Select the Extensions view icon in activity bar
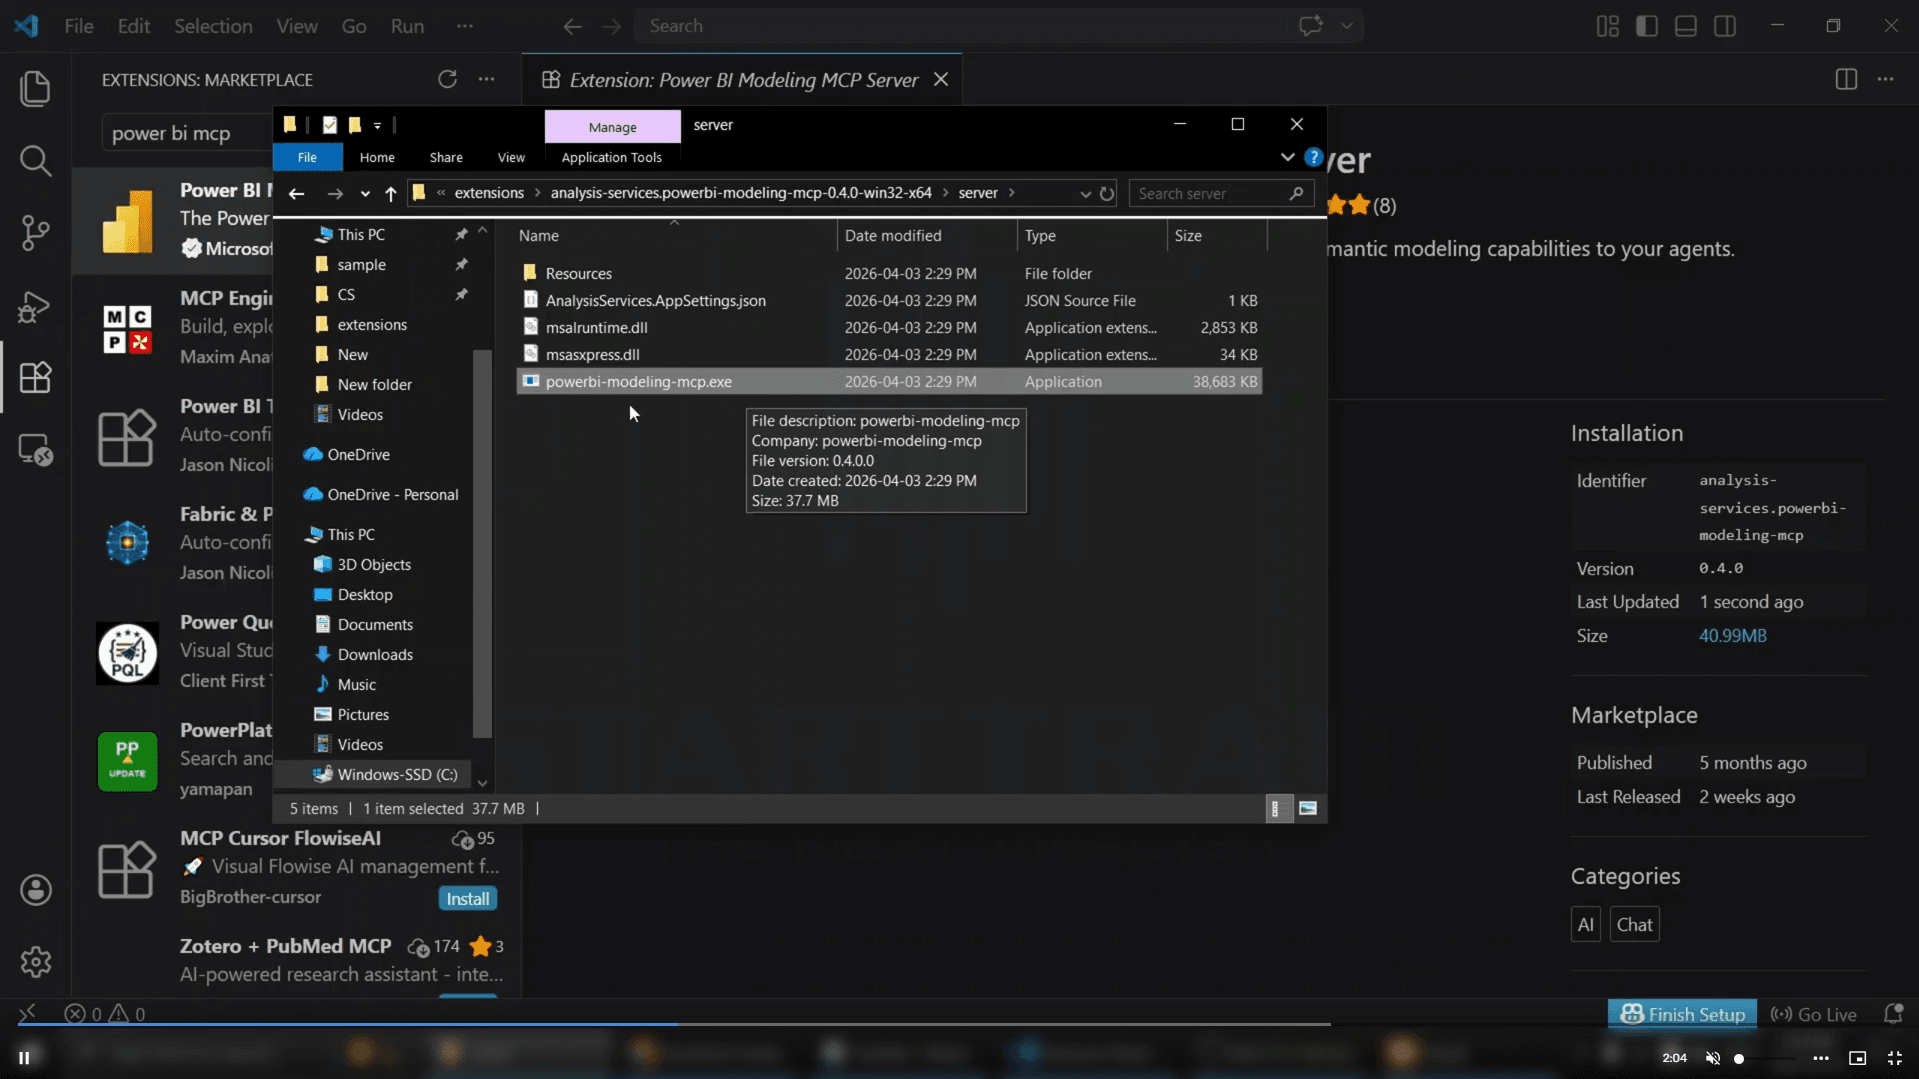 (35, 377)
